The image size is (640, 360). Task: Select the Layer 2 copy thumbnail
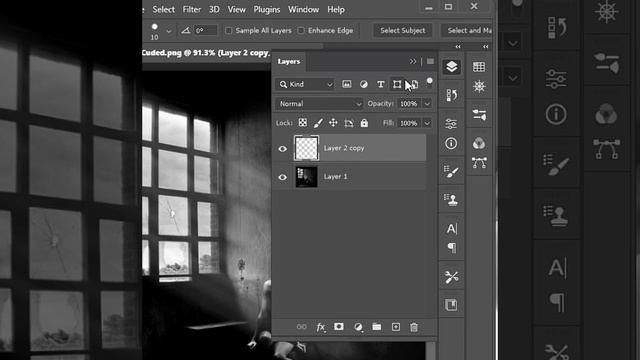[x=306, y=148]
